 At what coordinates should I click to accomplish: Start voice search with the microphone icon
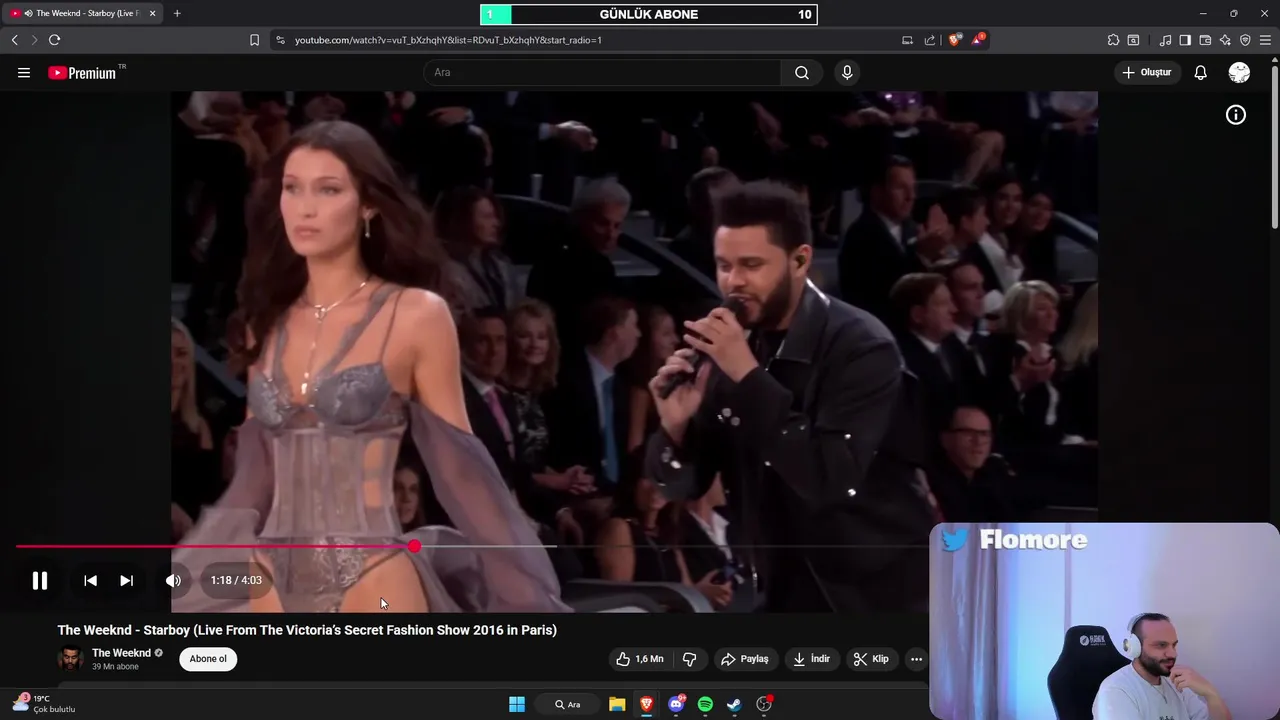[x=847, y=72]
